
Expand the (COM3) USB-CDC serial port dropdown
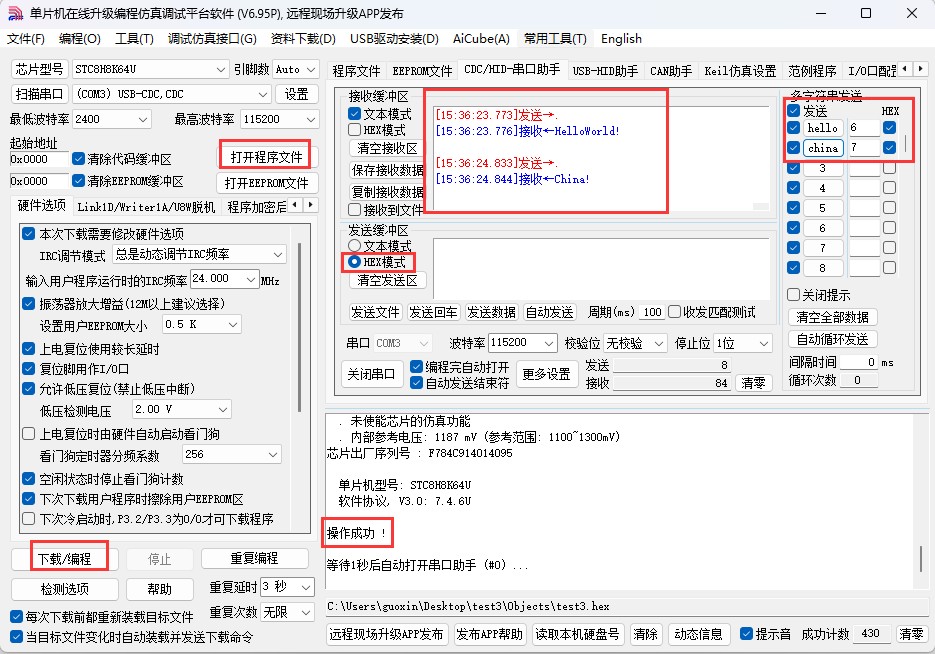pyautogui.click(x=263, y=94)
